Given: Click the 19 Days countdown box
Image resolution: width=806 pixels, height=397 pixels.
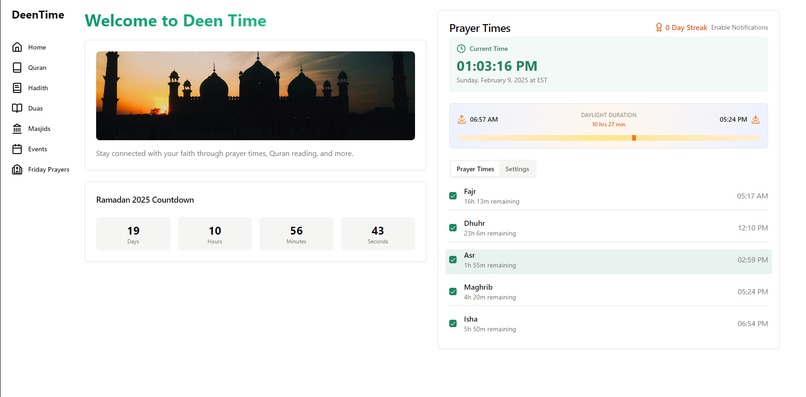Looking at the screenshot, I should tap(133, 233).
